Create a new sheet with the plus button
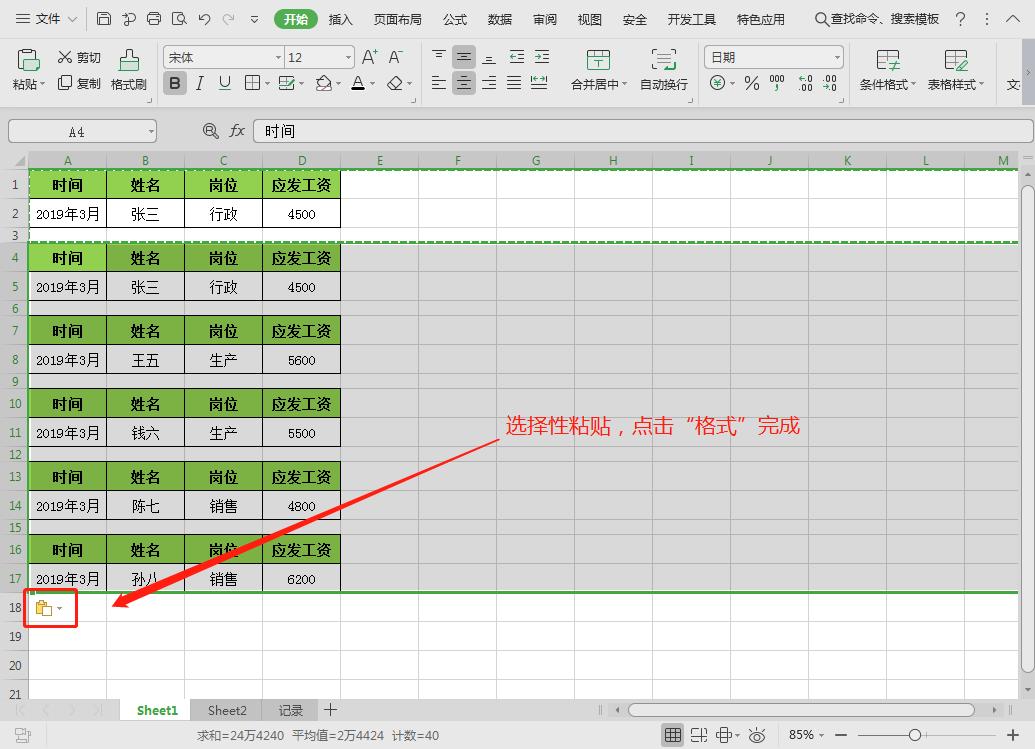 330,710
